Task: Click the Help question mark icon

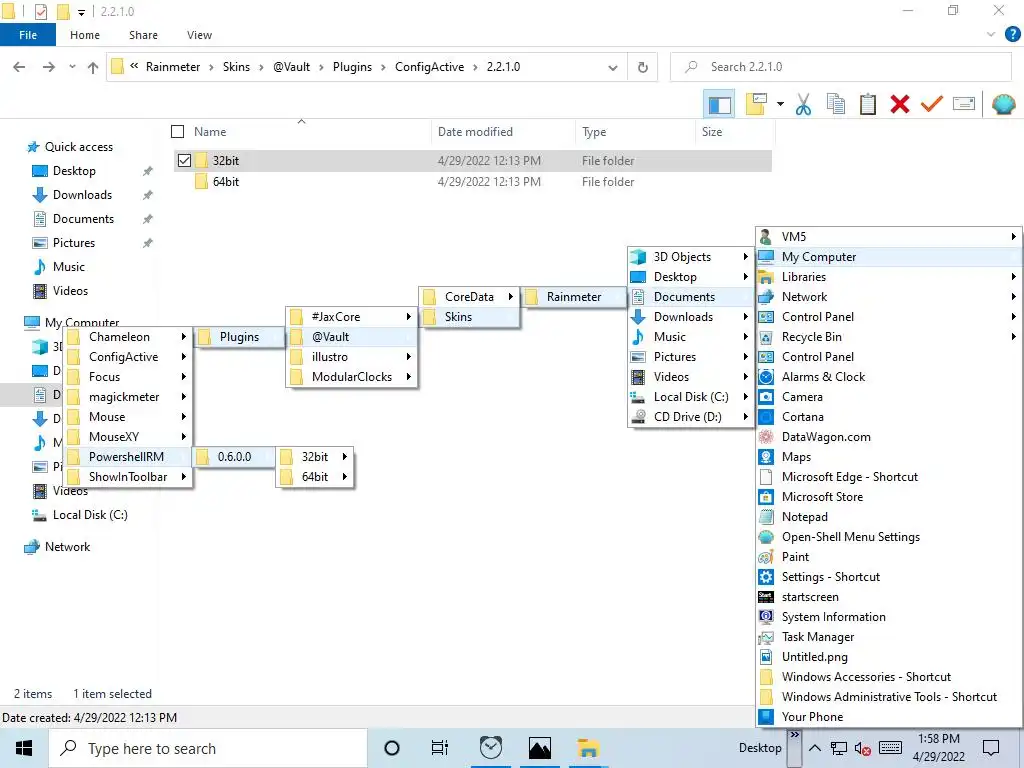Action: [1012, 35]
